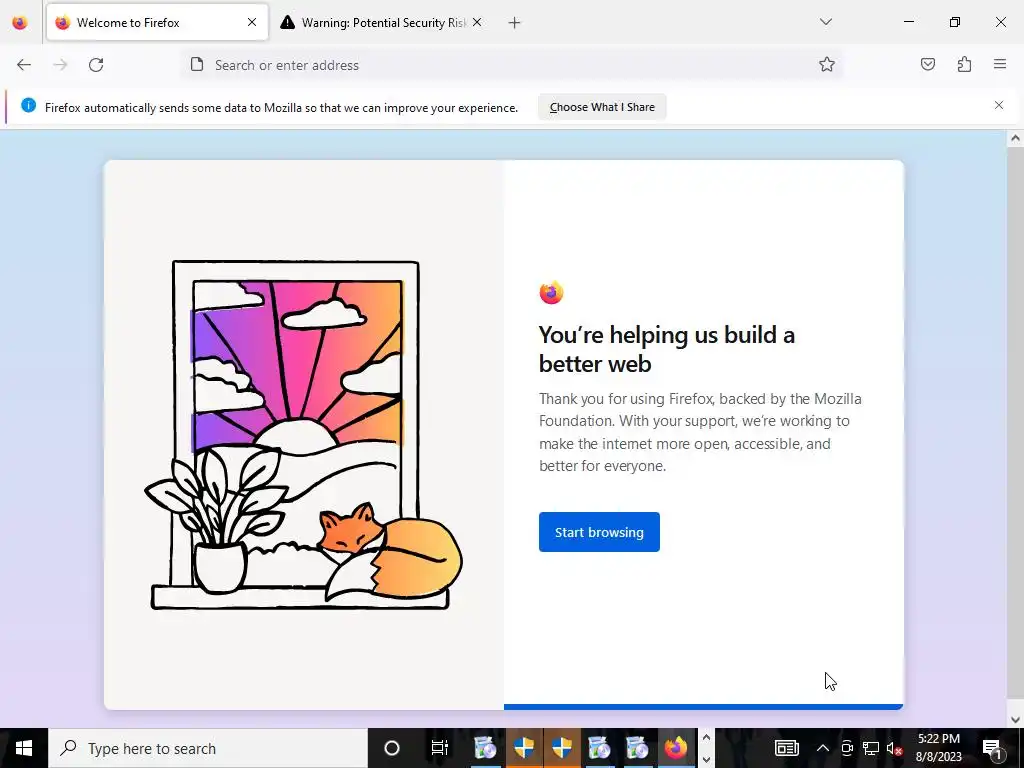Click the Type here to search box
The image size is (1024, 768).
(x=208, y=748)
